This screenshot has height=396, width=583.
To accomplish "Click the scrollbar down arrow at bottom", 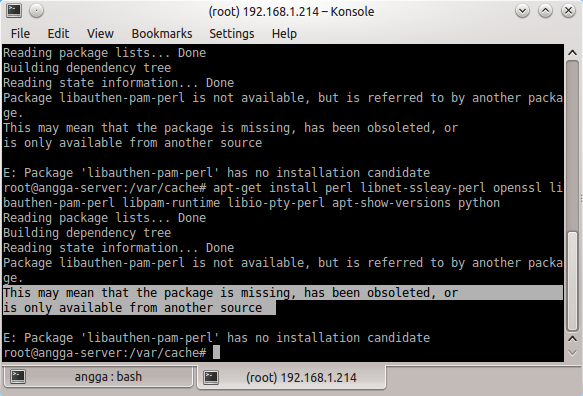I will 572,352.
